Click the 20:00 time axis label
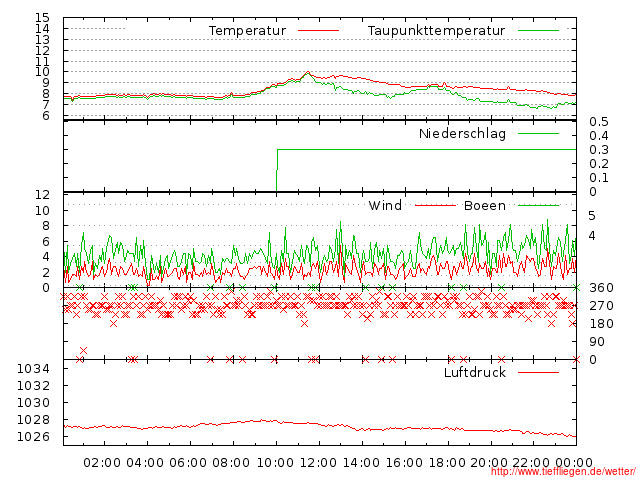This screenshot has height=480, width=640. (489, 463)
